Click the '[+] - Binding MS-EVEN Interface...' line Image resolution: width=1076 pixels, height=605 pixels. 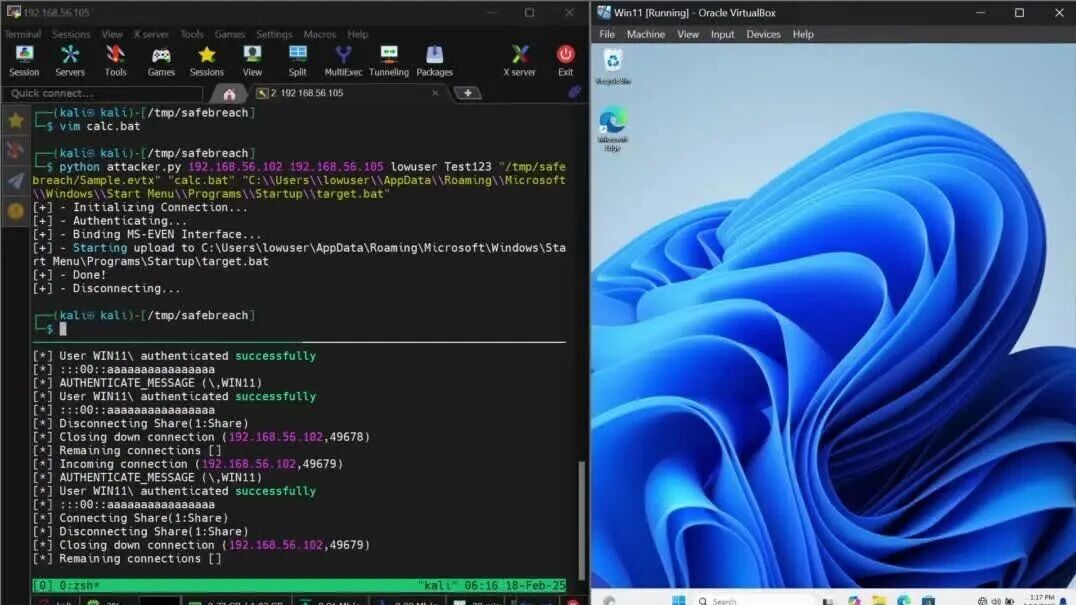(147, 235)
